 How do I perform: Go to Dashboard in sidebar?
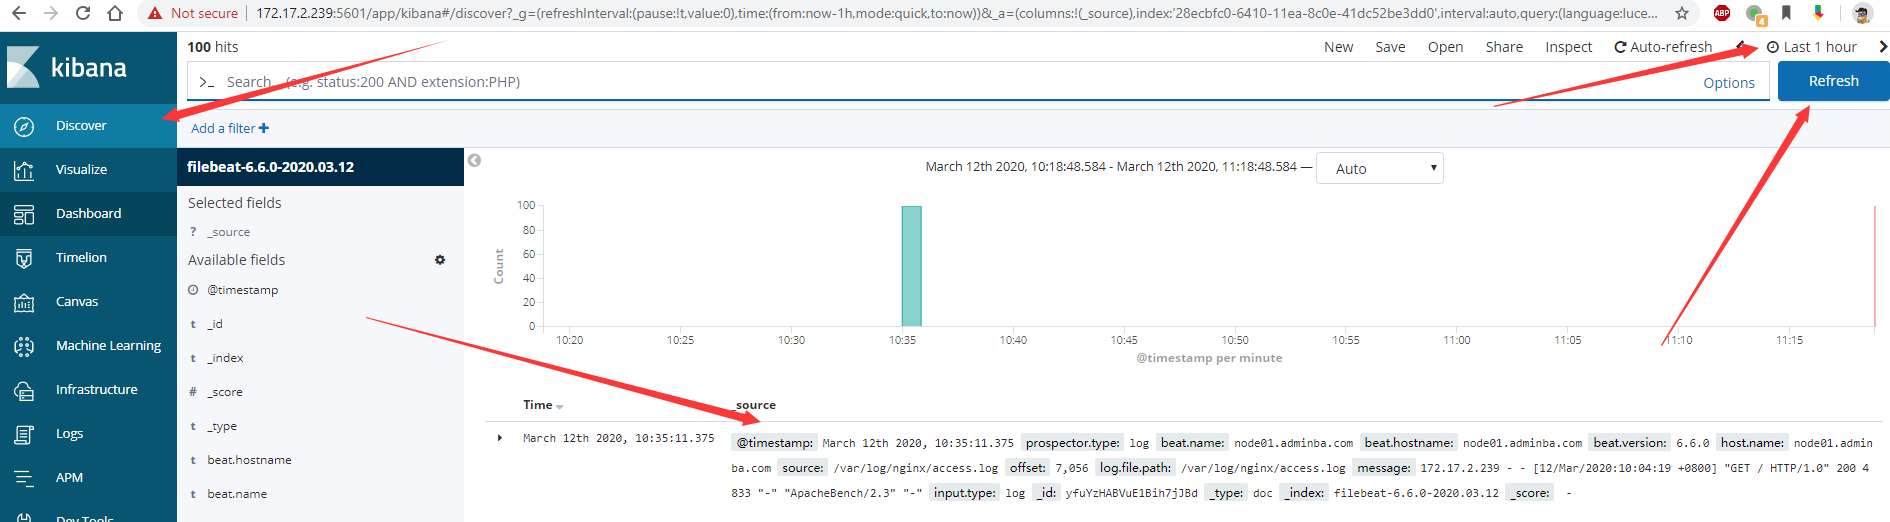(88, 214)
